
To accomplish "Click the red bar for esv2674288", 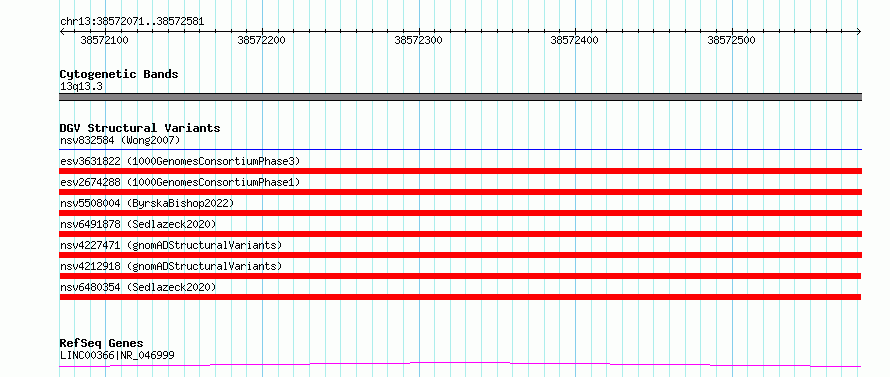I will 461,192.
